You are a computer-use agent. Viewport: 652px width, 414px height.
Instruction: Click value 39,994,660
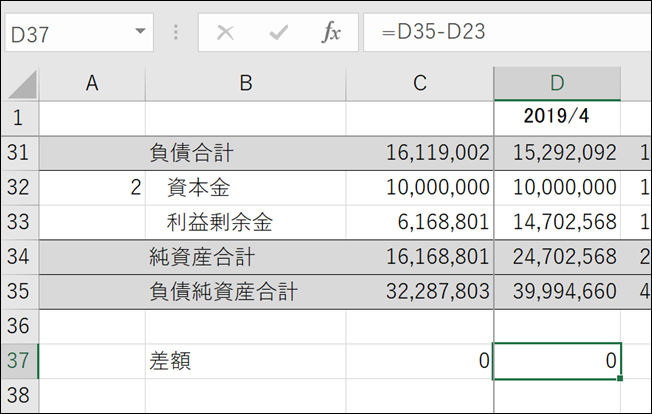(557, 291)
